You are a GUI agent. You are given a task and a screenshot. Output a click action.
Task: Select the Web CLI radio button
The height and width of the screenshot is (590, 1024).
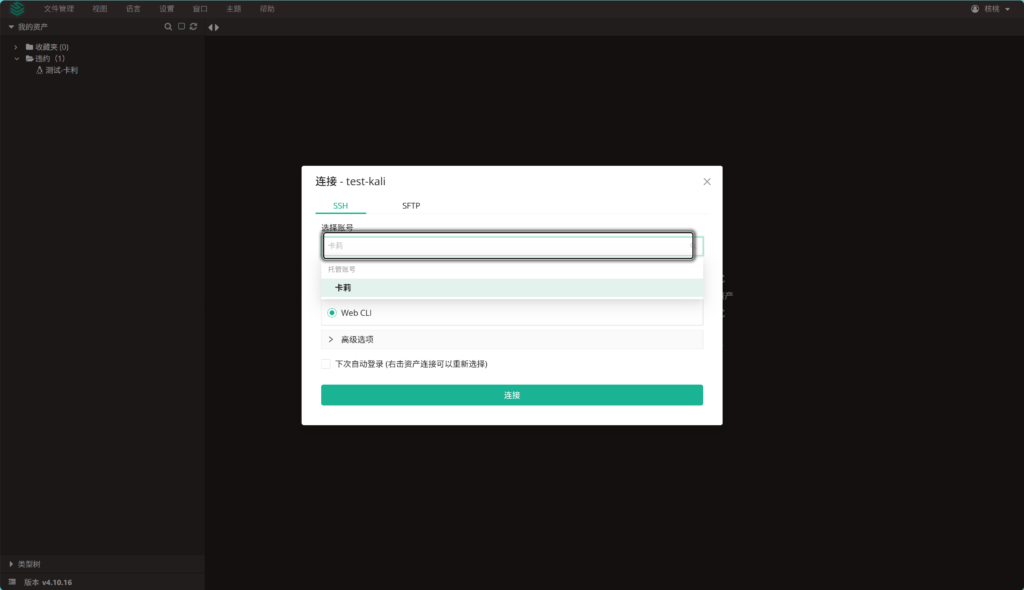(331, 312)
